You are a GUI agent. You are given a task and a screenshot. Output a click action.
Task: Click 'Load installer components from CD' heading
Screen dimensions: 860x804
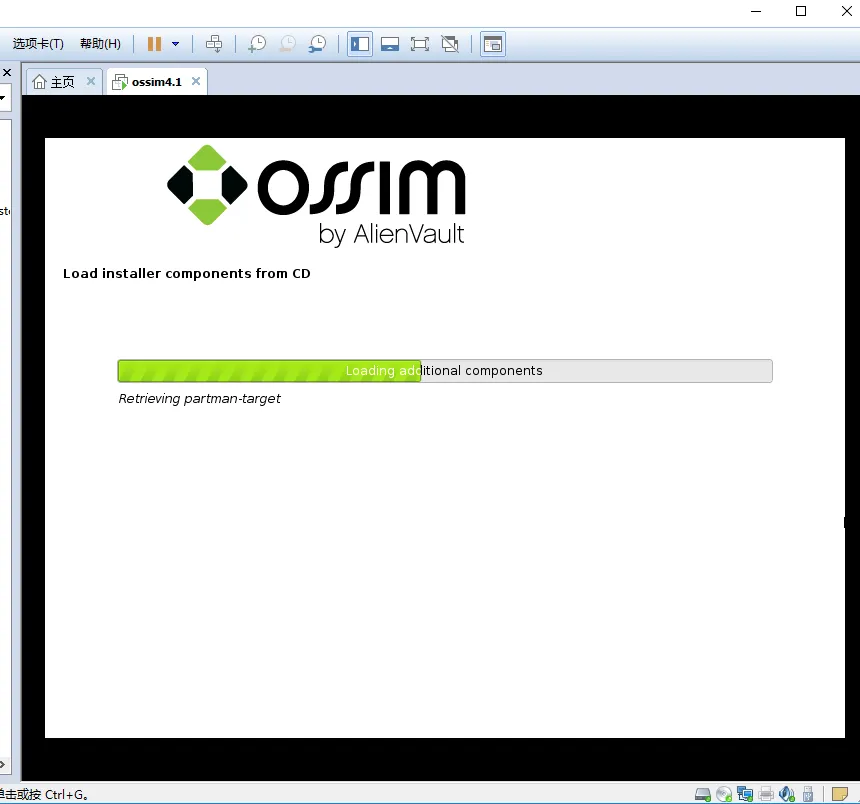186,274
